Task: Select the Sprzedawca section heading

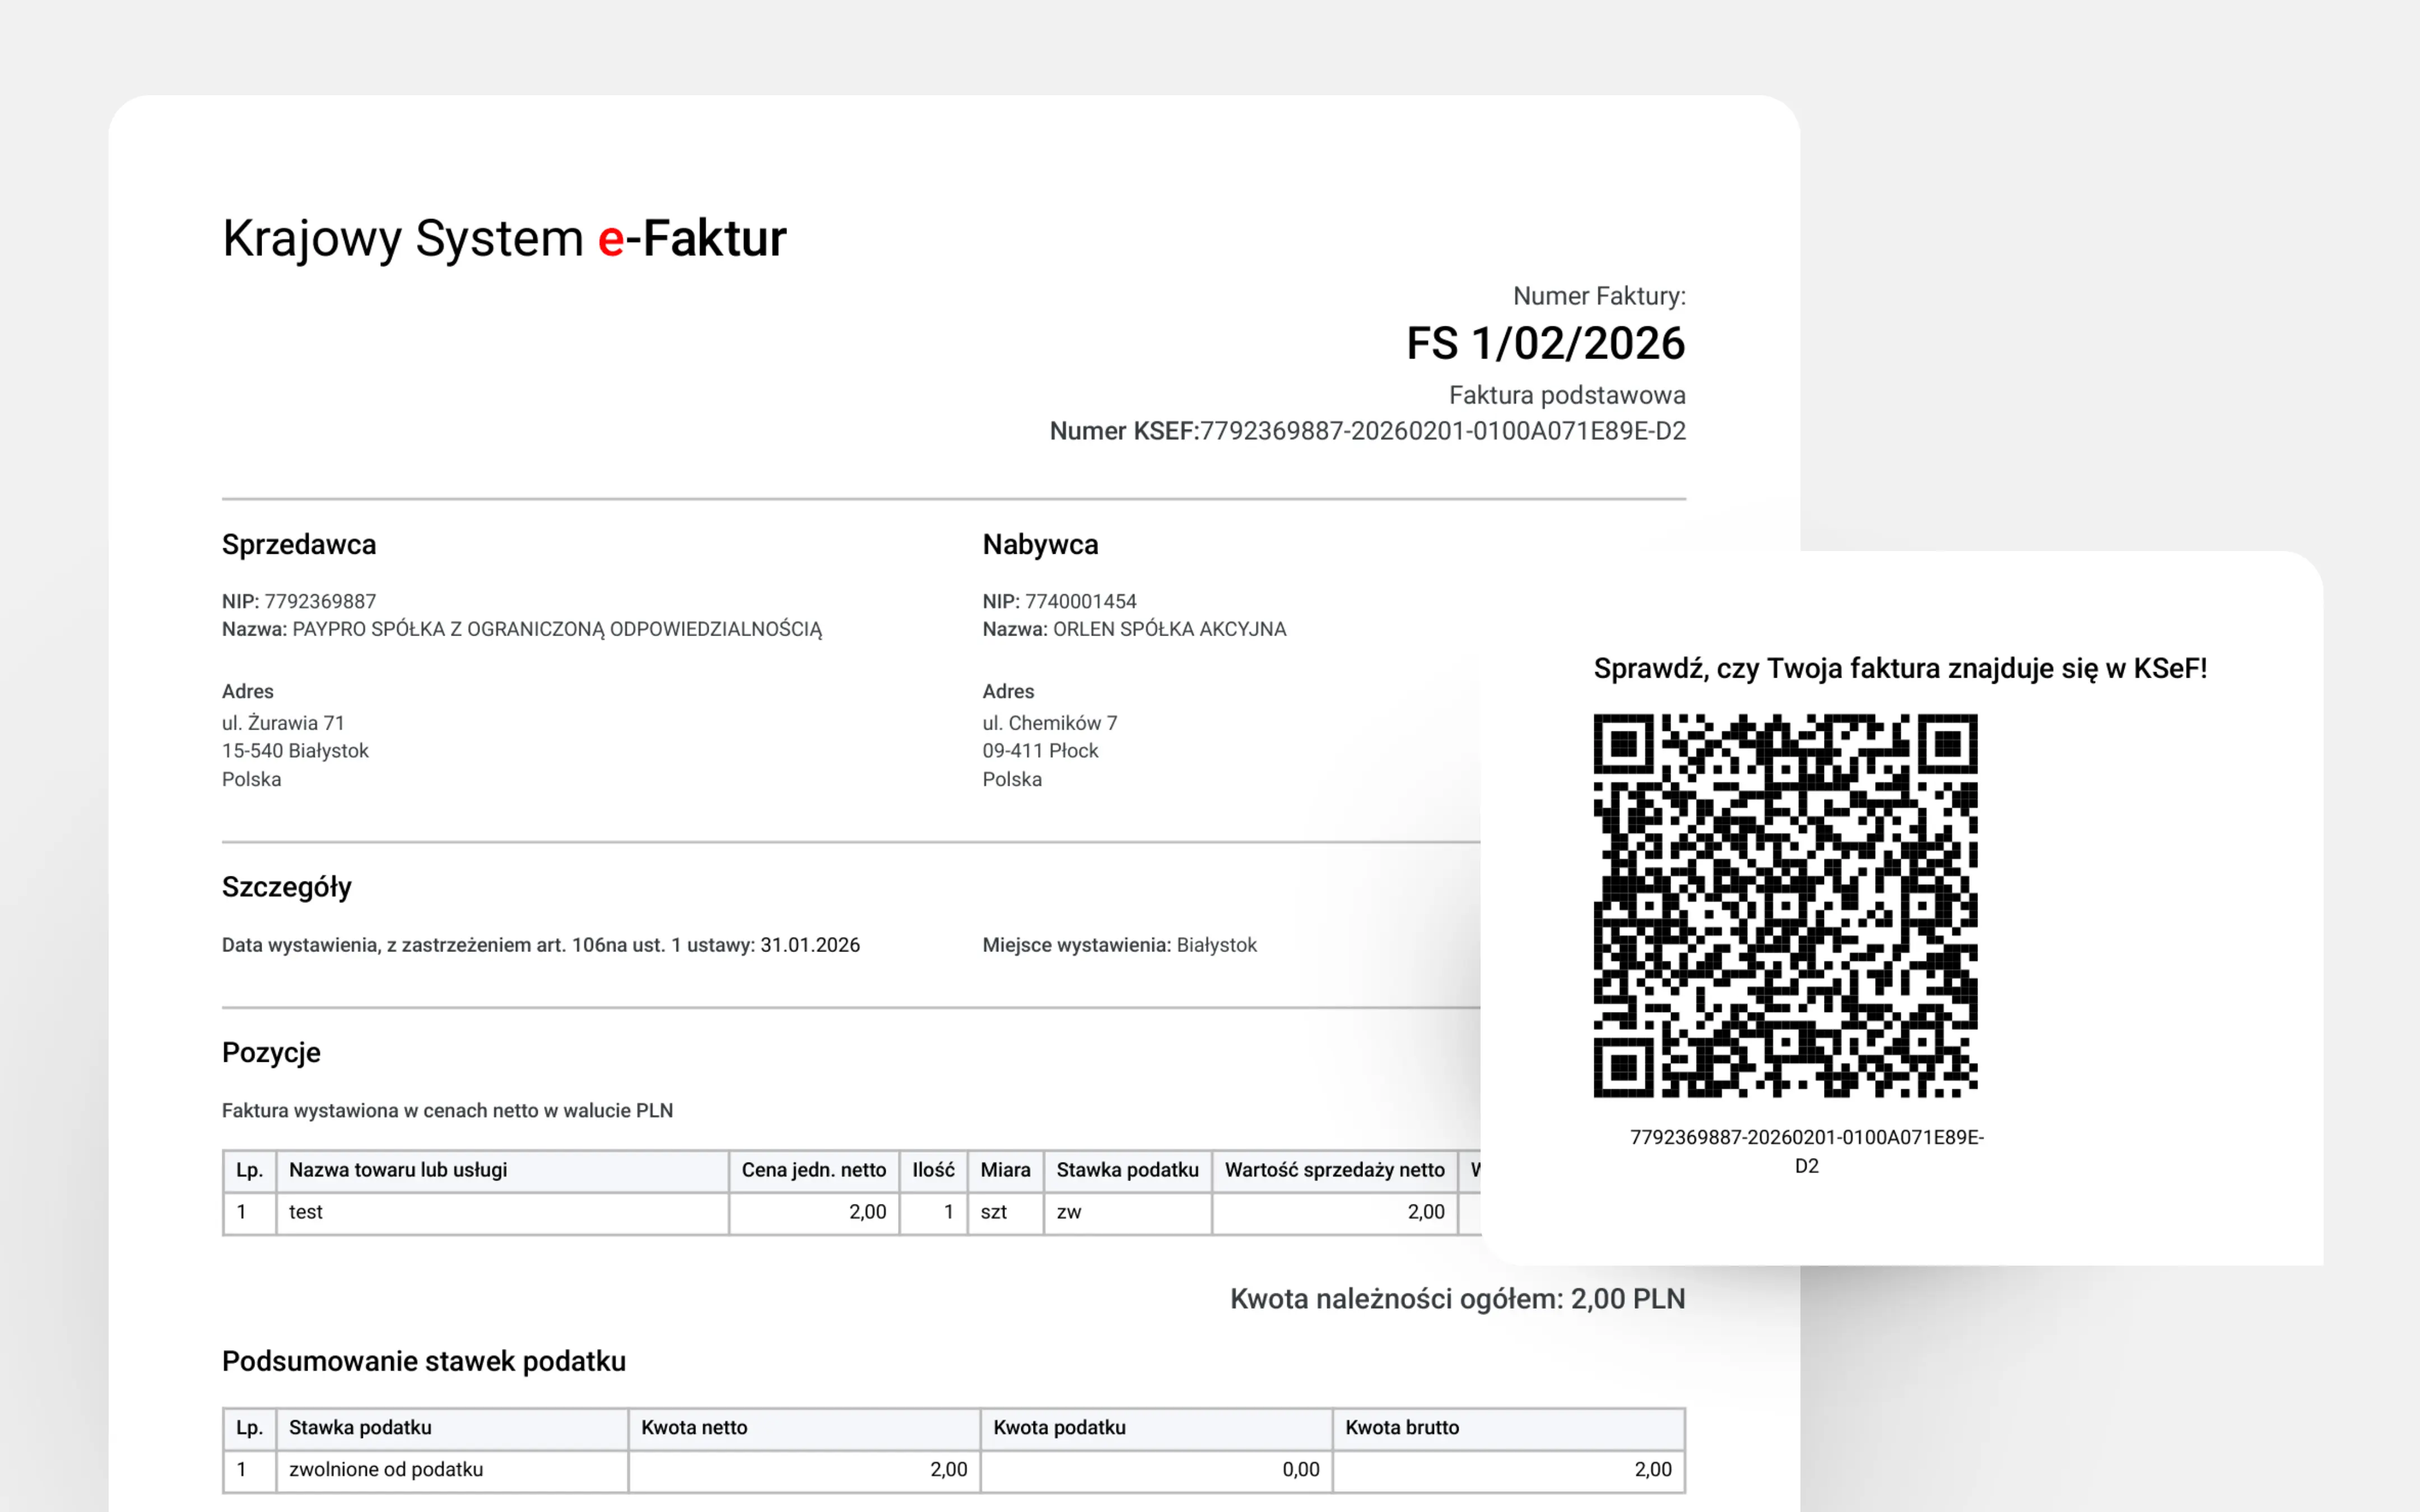Action: pos(298,544)
